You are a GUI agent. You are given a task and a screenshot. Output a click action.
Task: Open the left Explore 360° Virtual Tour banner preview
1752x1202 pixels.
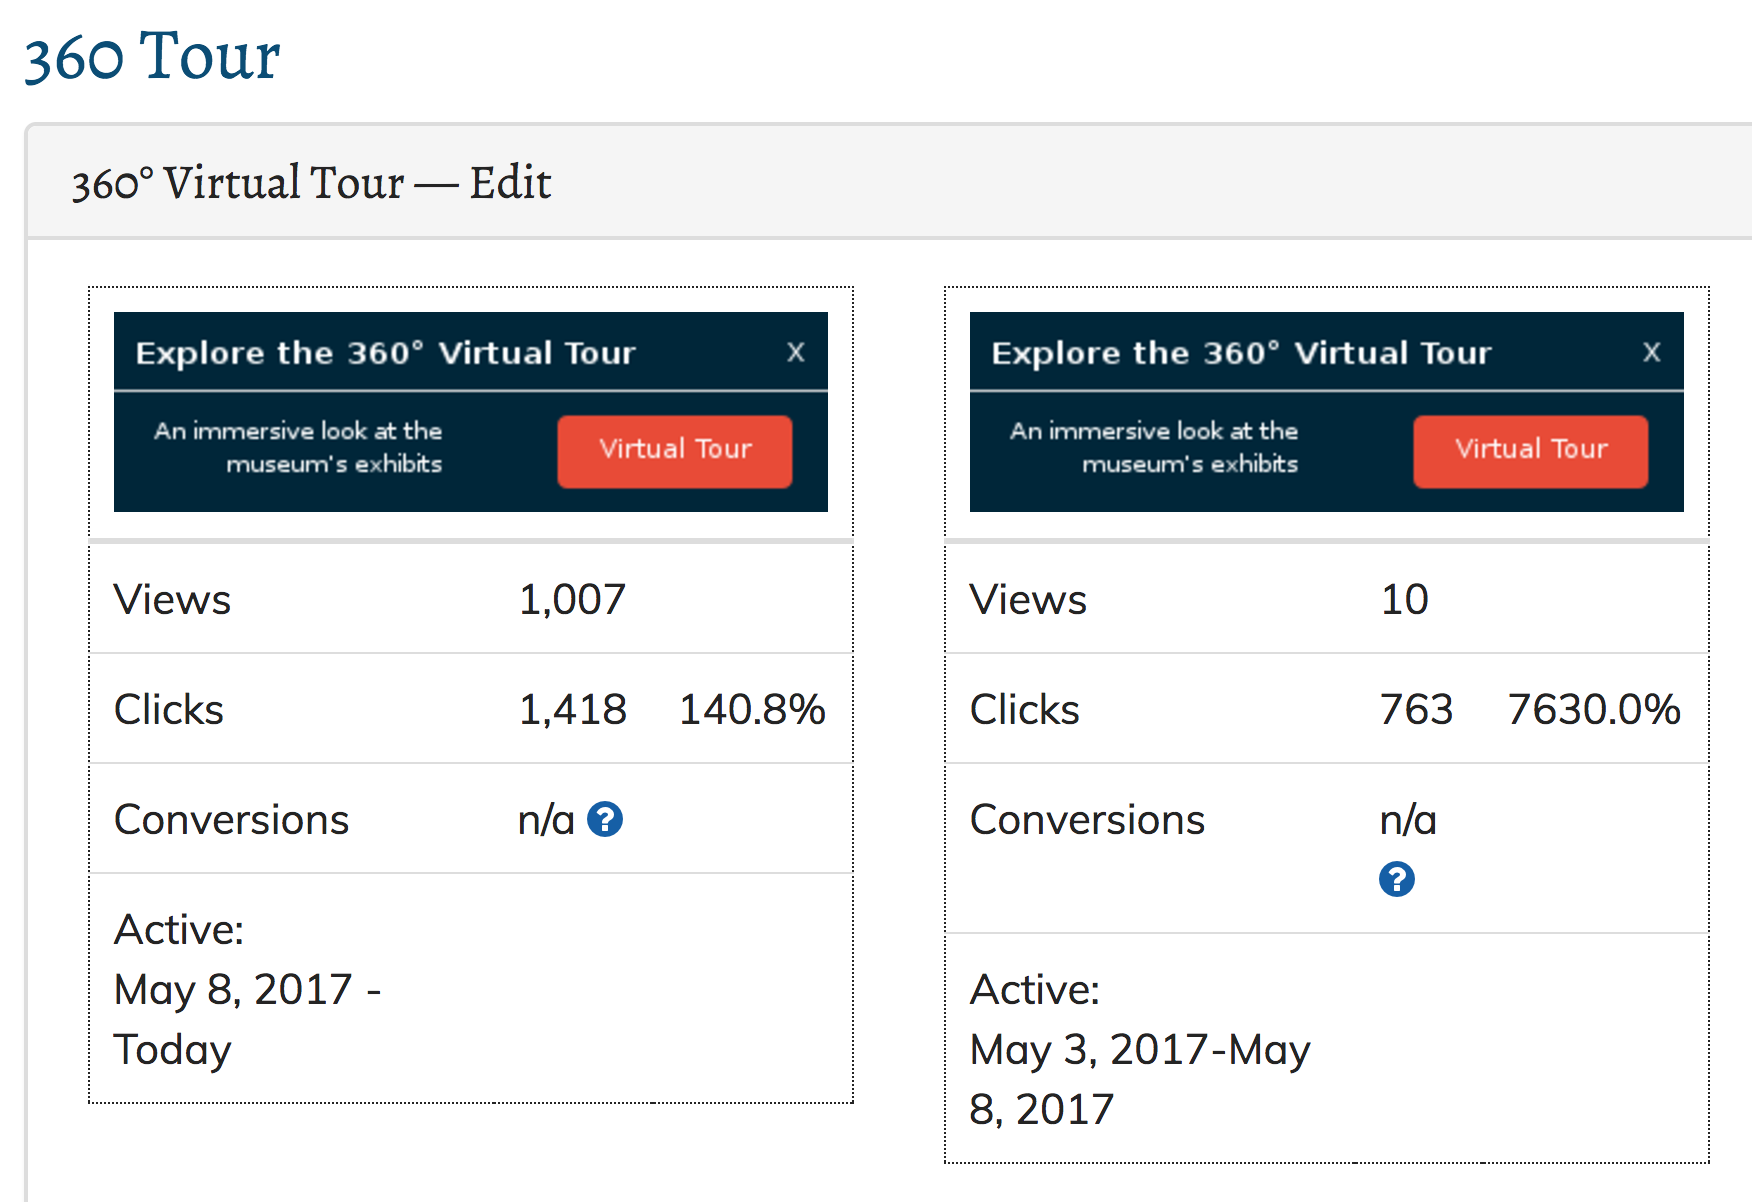click(471, 412)
